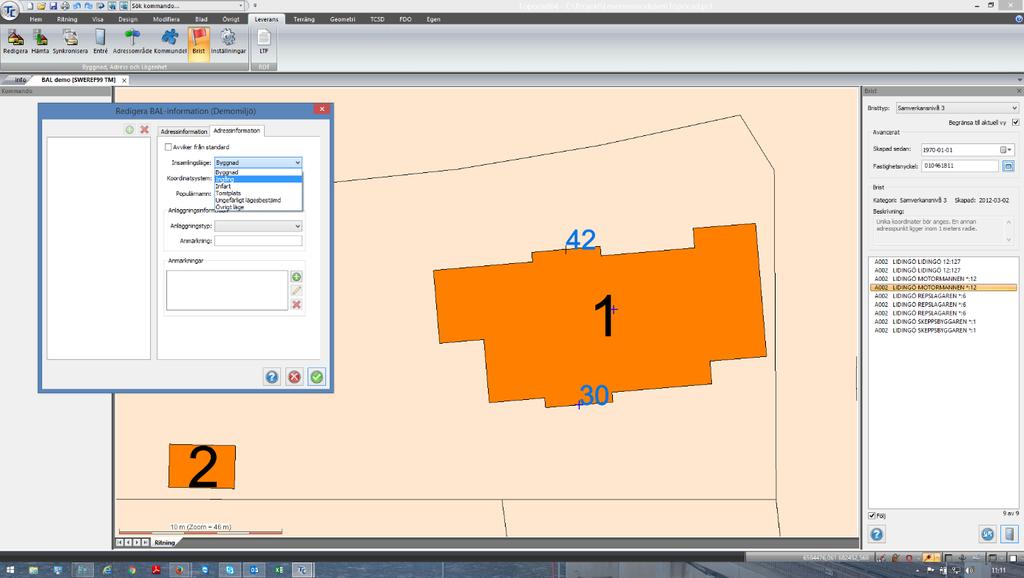Select Tomtplats option

click(258, 193)
